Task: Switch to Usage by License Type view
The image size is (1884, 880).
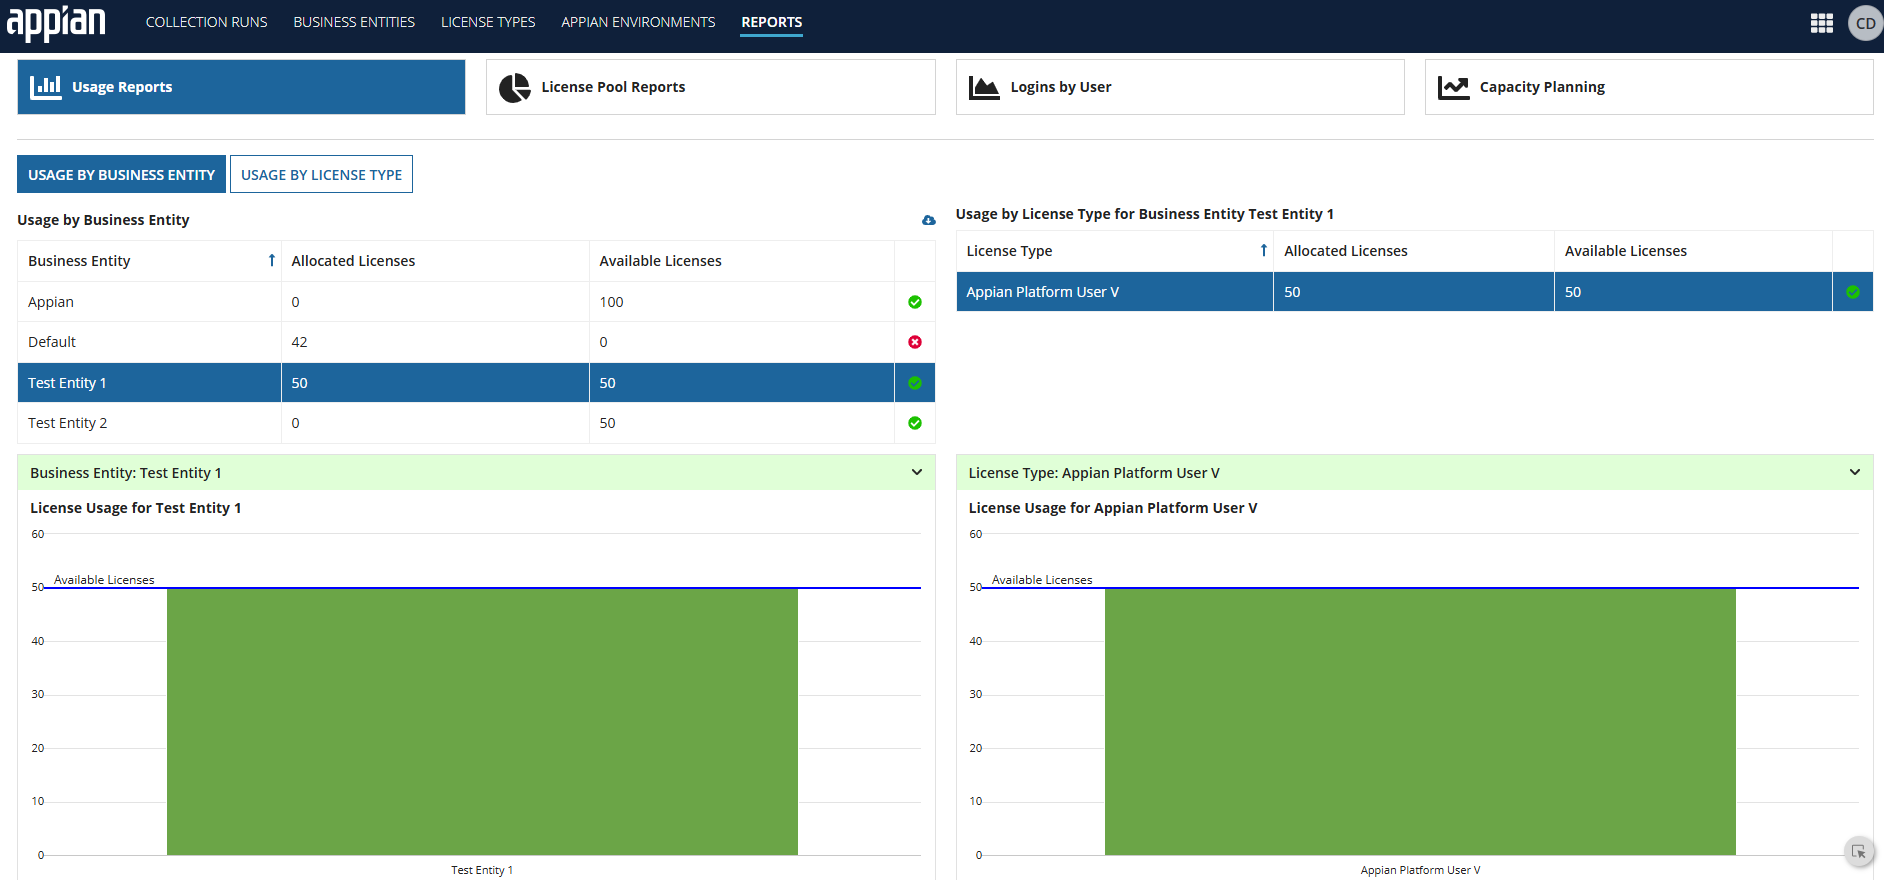Action: click(x=321, y=175)
